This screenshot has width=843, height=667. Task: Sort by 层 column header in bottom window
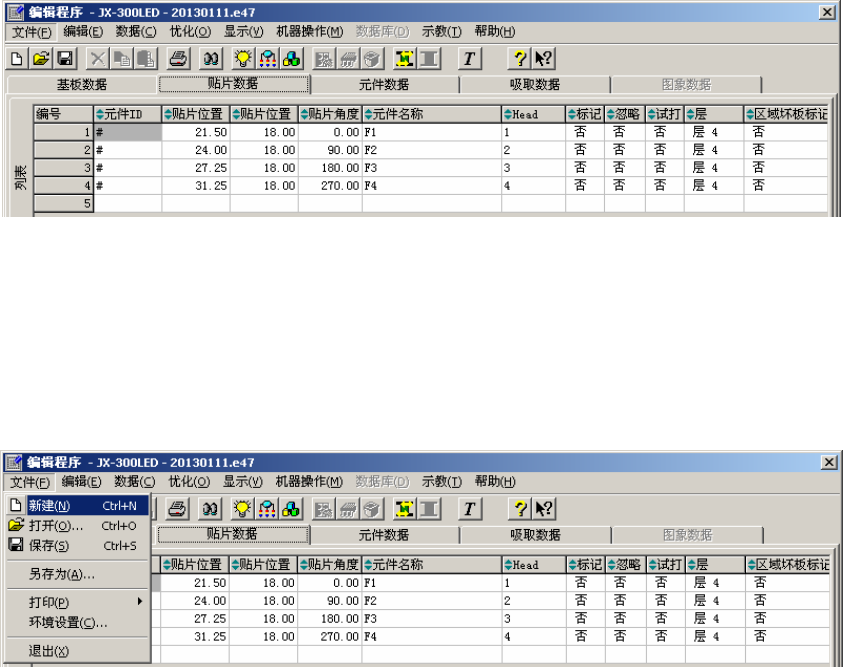715,564
